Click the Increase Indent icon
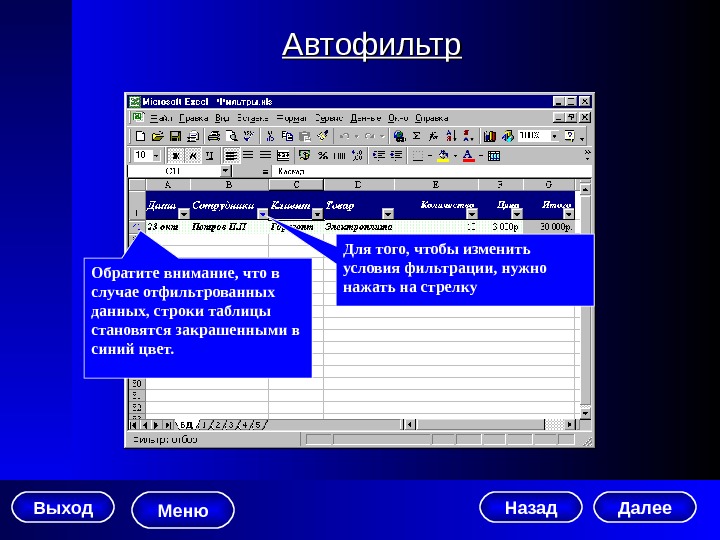 click(x=379, y=156)
